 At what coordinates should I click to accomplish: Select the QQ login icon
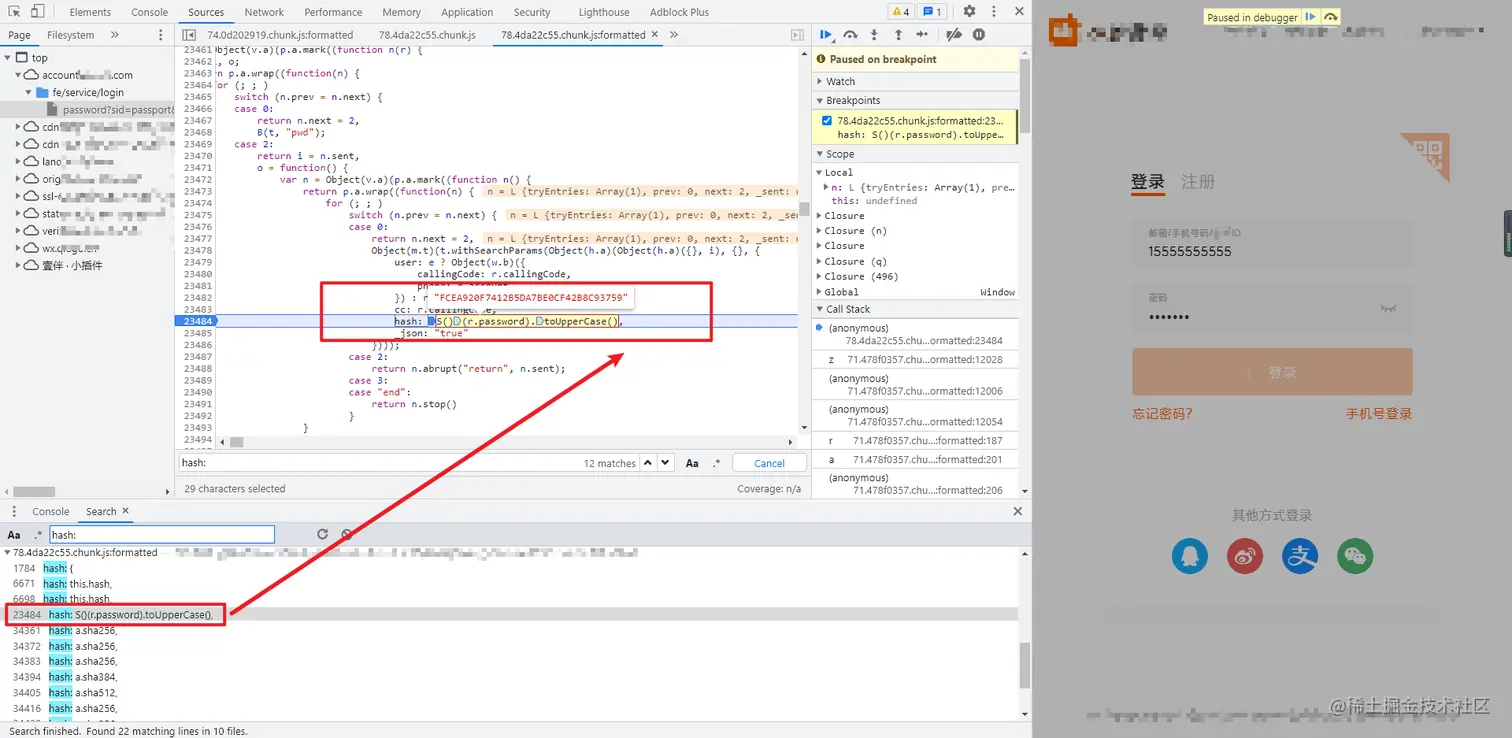tap(1190, 556)
